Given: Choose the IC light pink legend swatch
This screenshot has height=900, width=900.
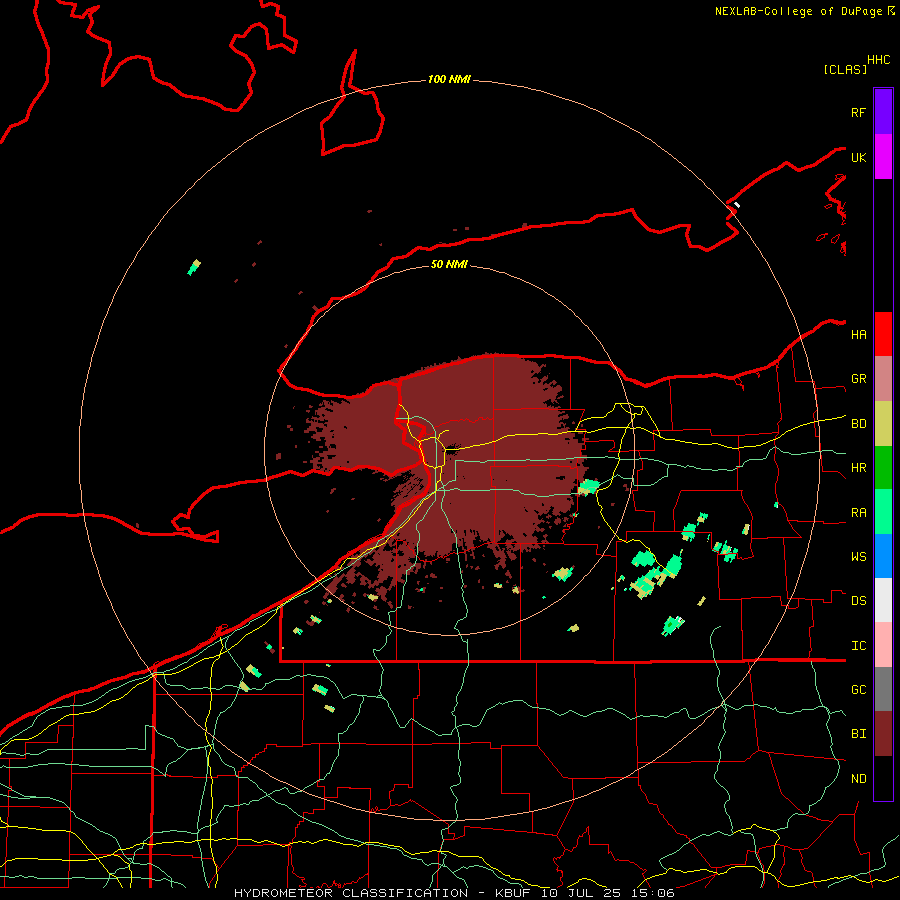Looking at the screenshot, I should click(x=883, y=645).
